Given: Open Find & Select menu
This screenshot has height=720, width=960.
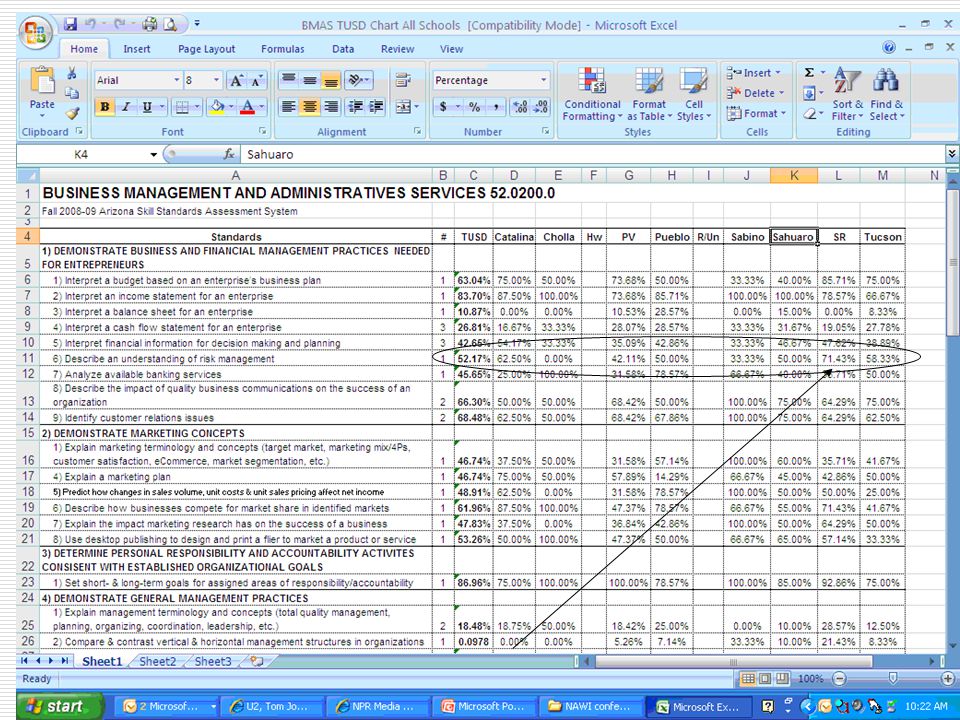Looking at the screenshot, I should pyautogui.click(x=886, y=94).
